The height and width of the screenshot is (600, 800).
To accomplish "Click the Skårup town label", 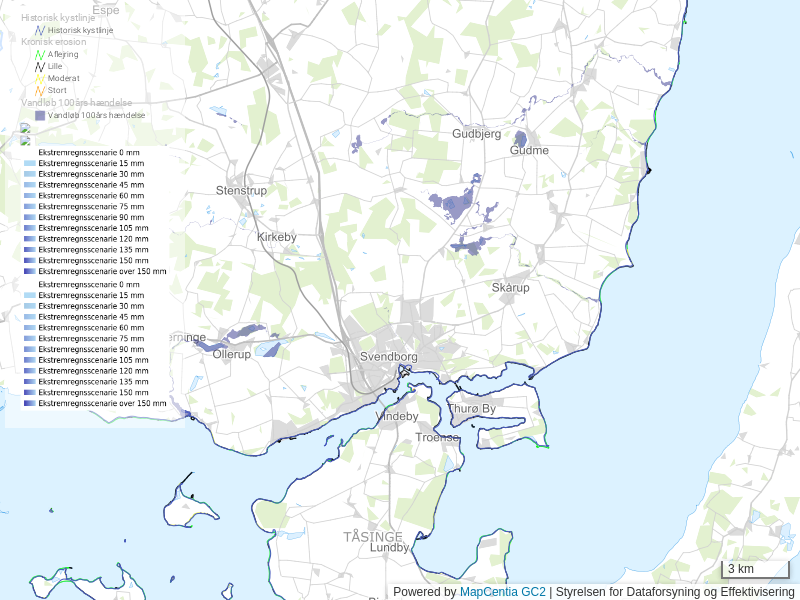I will pyautogui.click(x=510, y=287).
